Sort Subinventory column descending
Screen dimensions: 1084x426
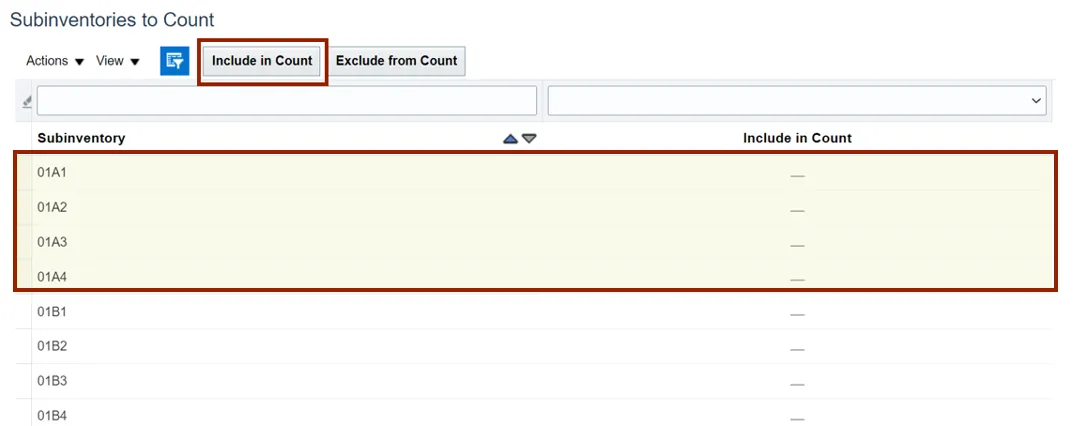point(529,139)
